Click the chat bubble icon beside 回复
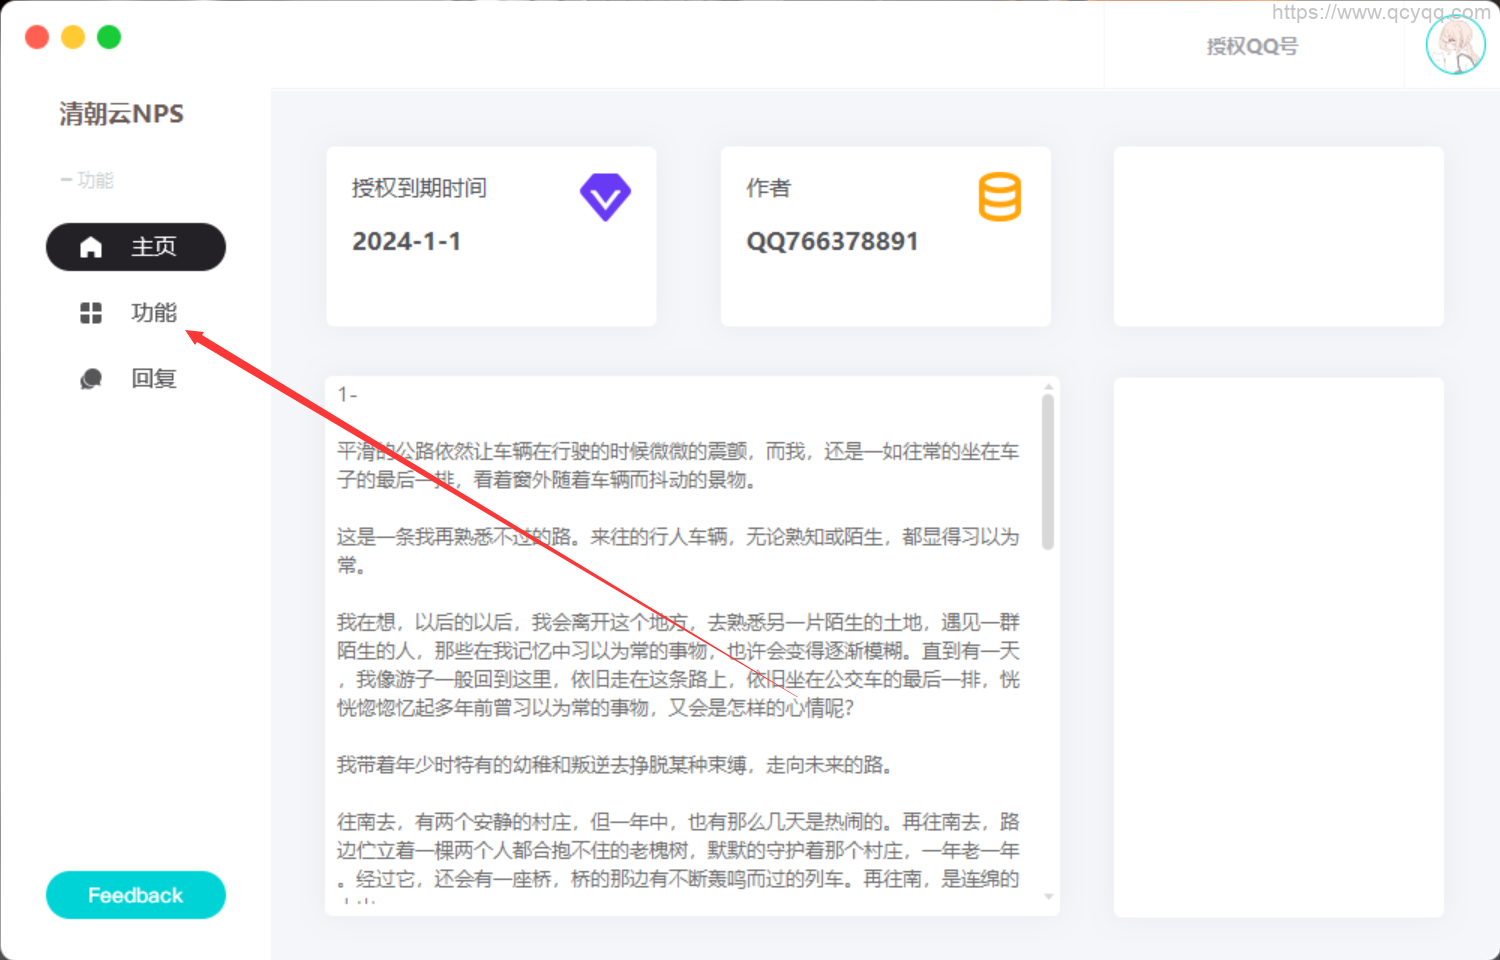Image resolution: width=1500 pixels, height=960 pixels. tap(91, 379)
